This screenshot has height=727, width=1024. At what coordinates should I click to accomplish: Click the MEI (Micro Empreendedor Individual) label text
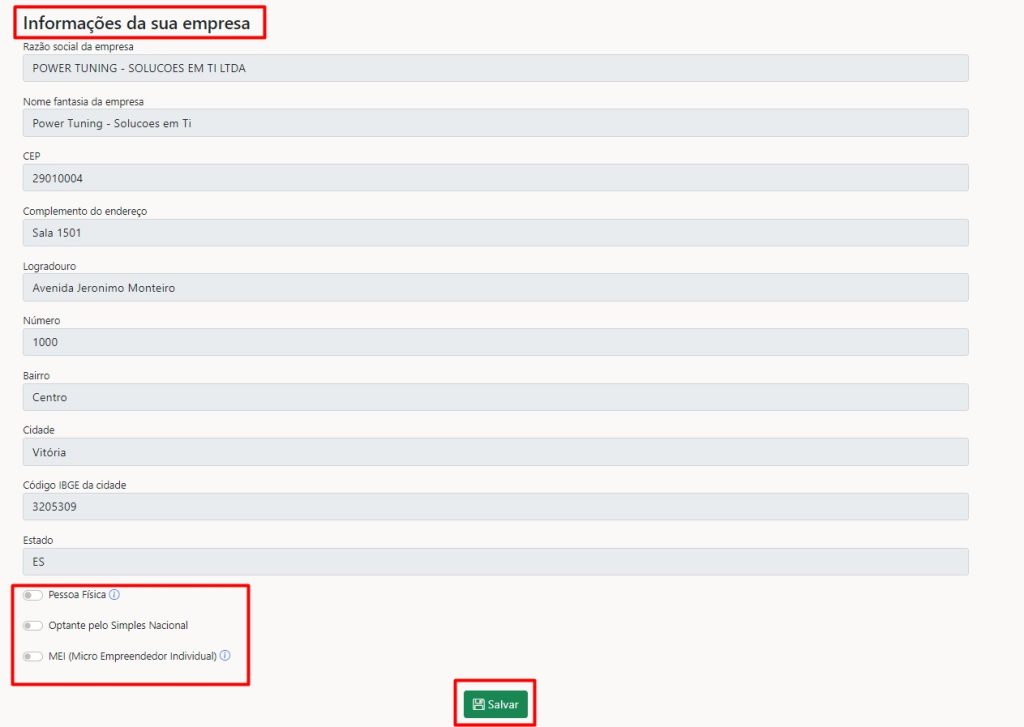132,657
